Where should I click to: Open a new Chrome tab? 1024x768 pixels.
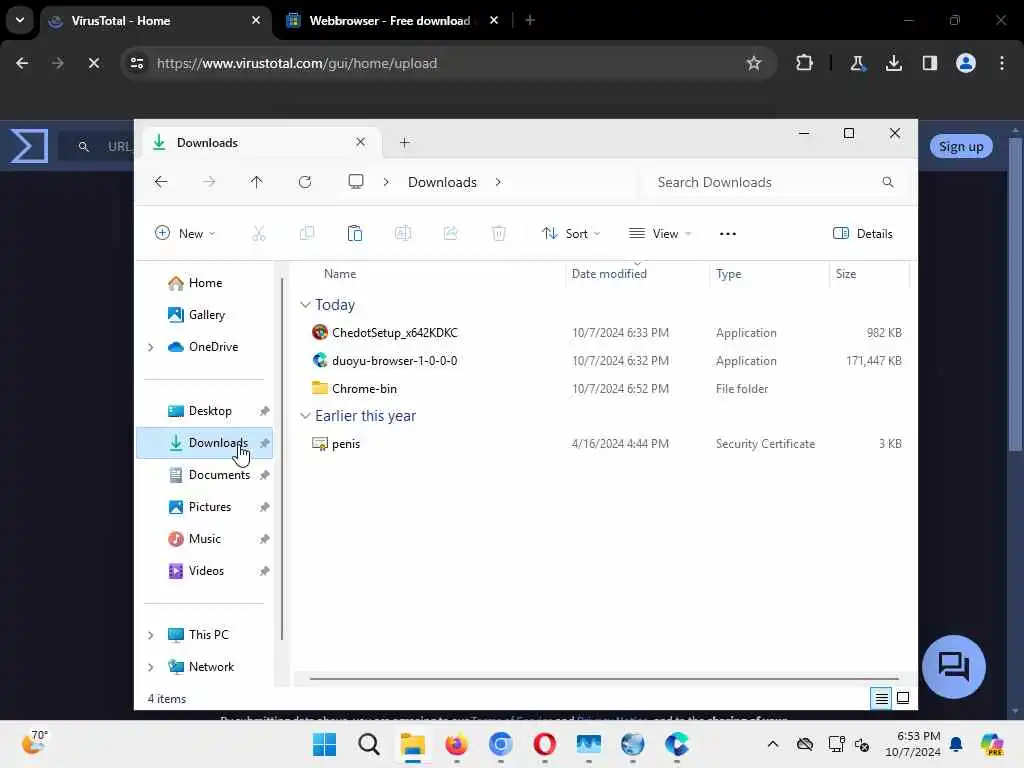(x=530, y=21)
